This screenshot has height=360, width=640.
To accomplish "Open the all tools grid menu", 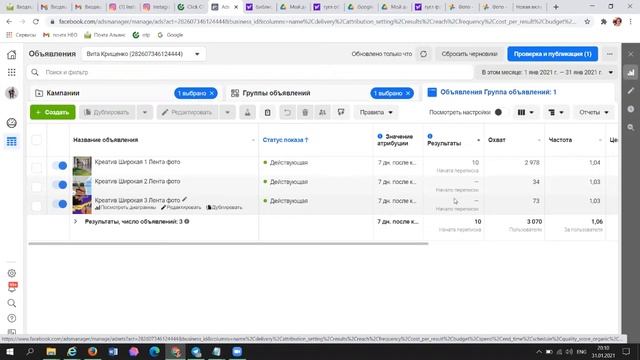I will (x=11, y=72).
